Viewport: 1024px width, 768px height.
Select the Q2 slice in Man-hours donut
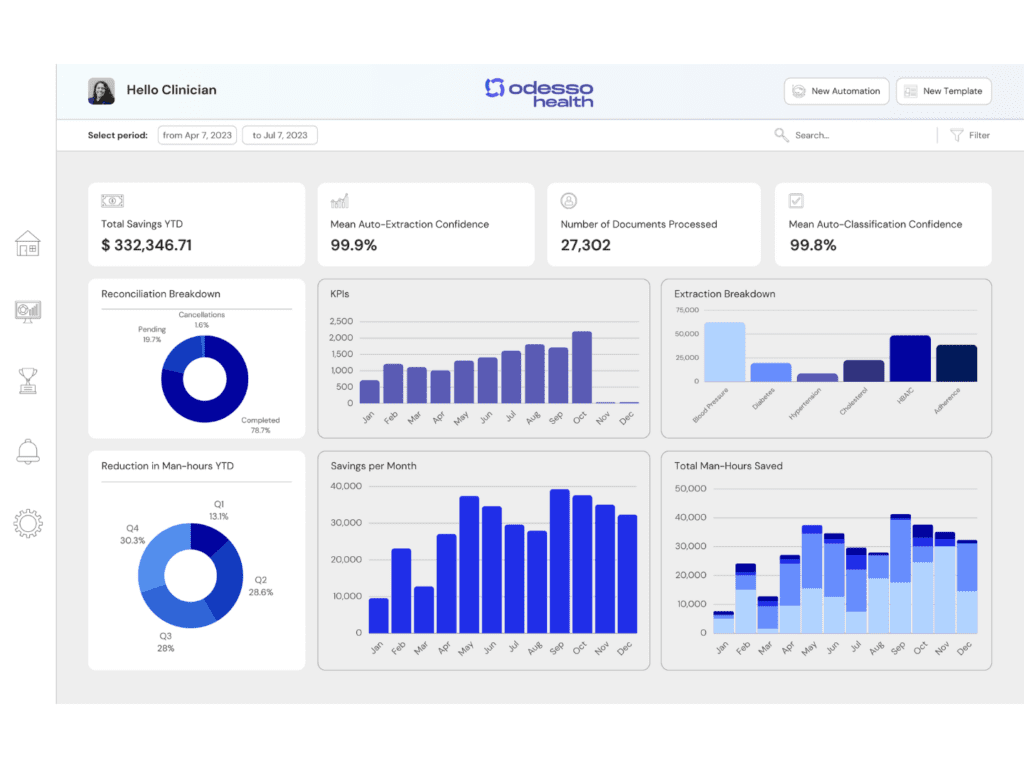pyautogui.click(x=231, y=580)
